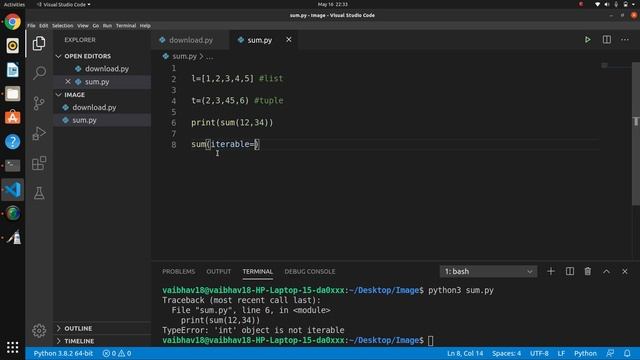Open editor More Actions ellipsis menu

click(625, 40)
